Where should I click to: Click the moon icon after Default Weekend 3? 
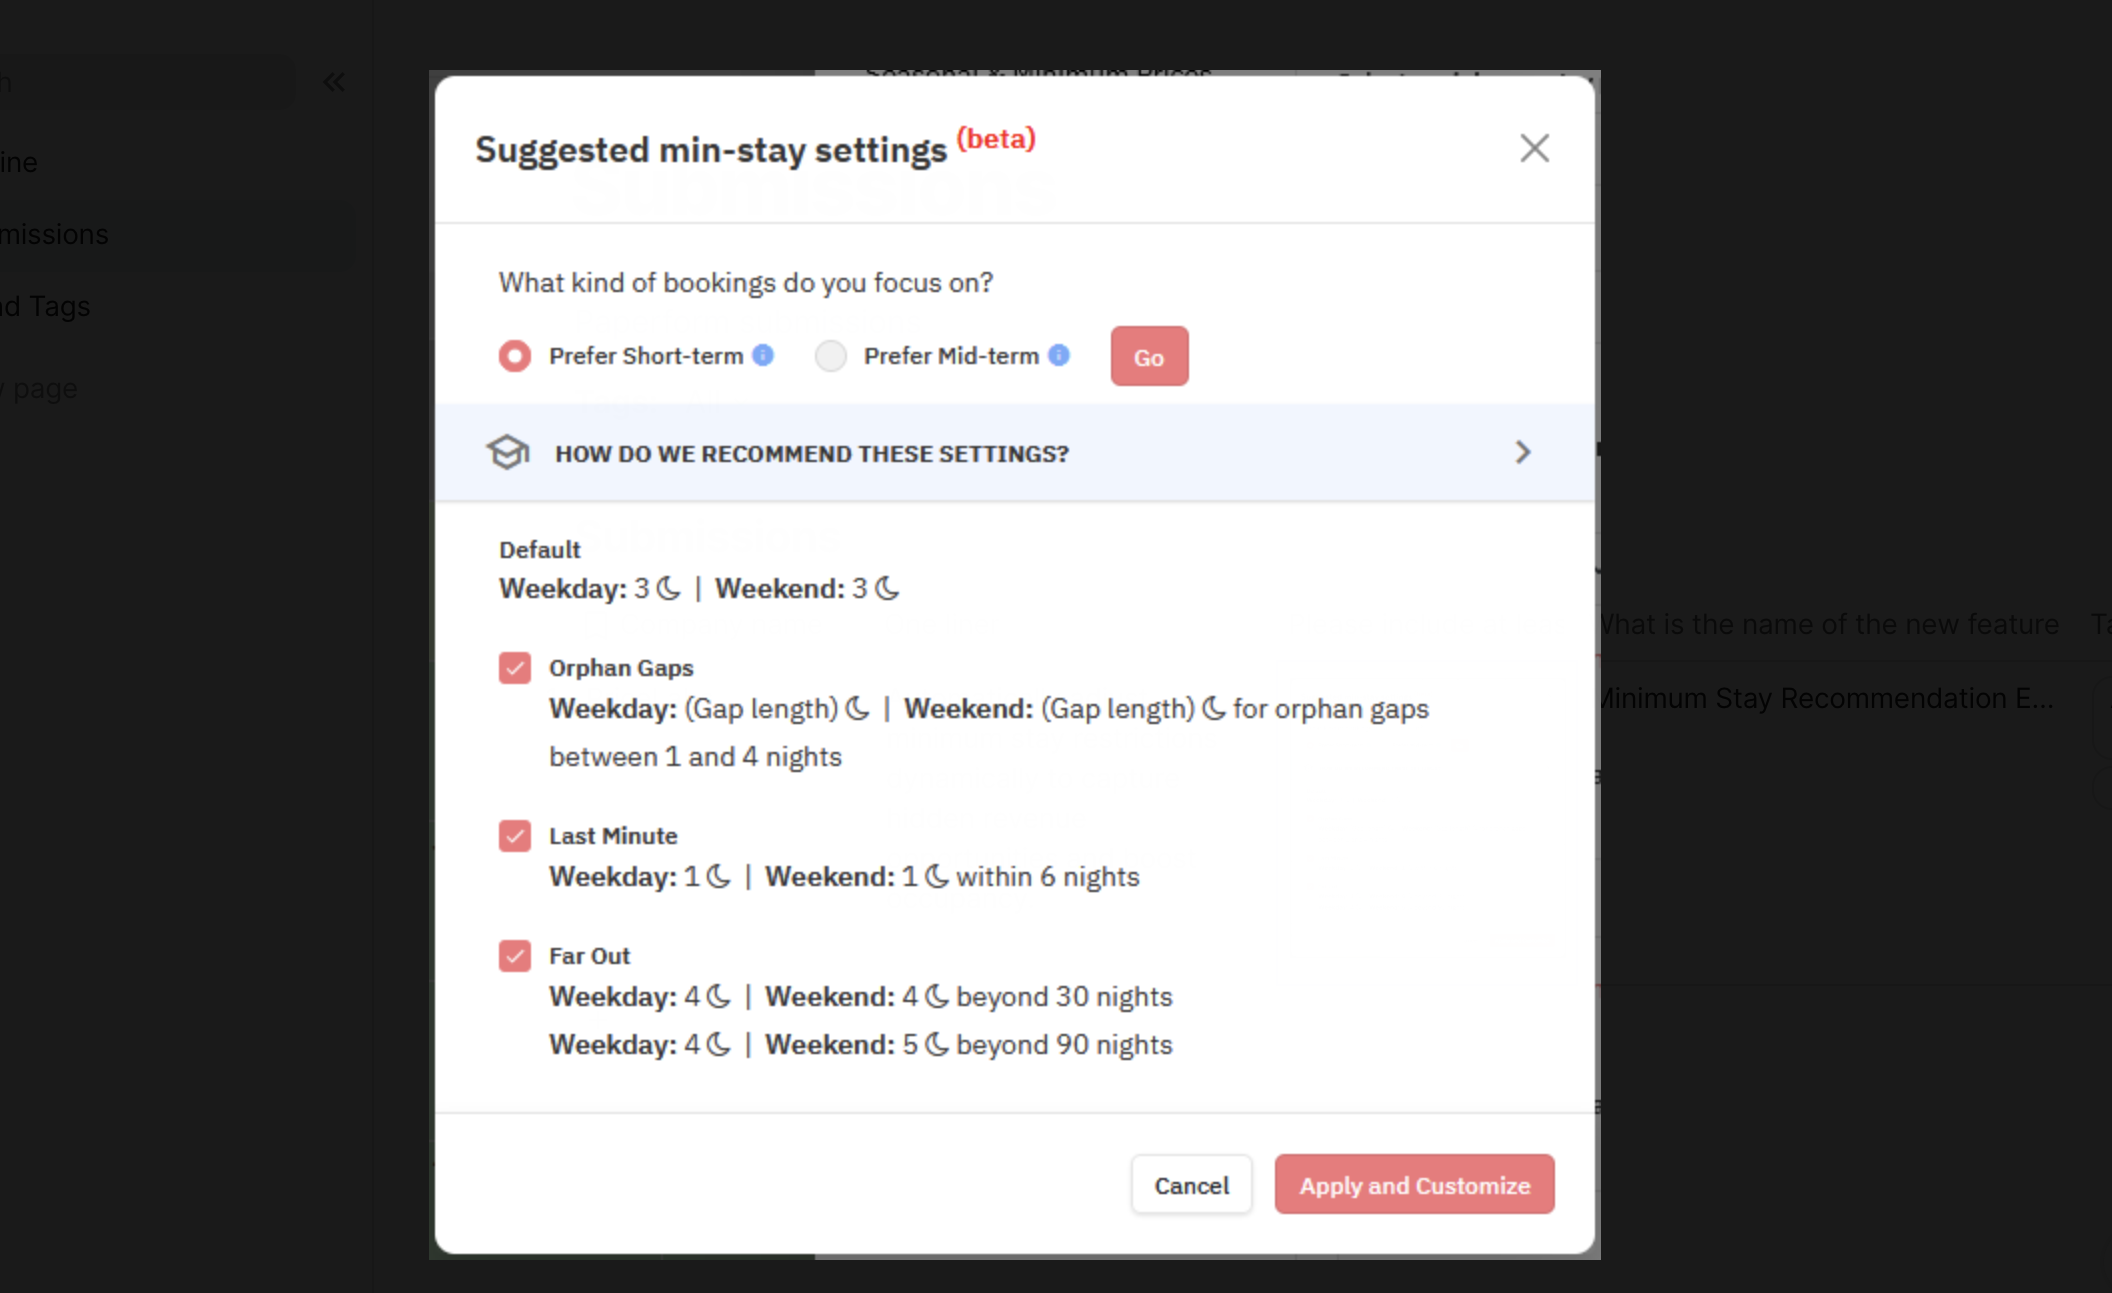(x=887, y=588)
